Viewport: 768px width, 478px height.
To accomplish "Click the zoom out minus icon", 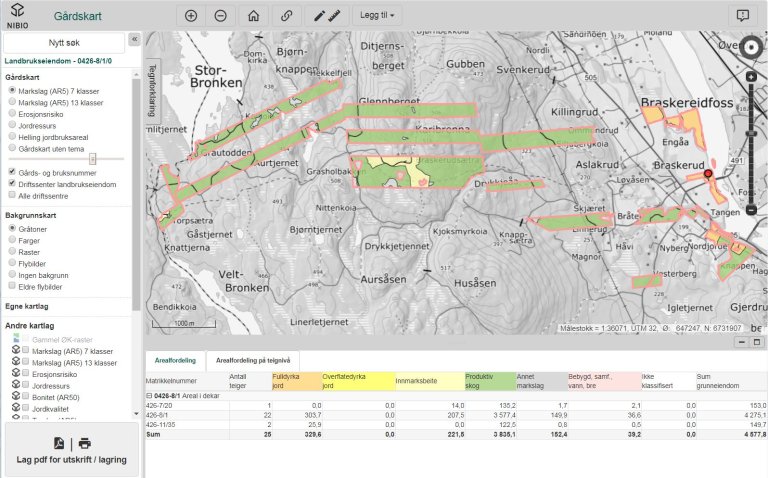I will point(220,16).
